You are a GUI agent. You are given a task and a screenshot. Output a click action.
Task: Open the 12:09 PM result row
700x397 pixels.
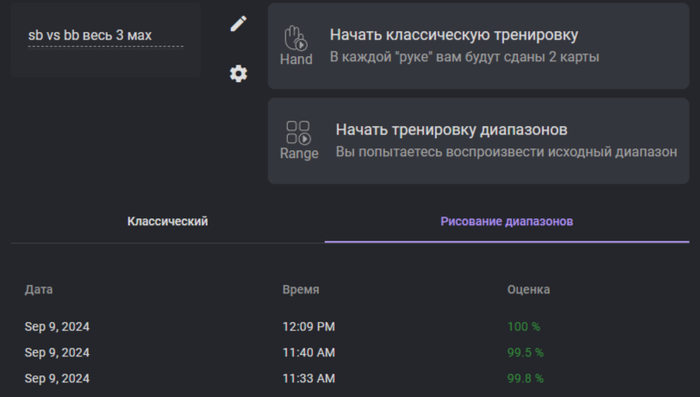pos(350,326)
